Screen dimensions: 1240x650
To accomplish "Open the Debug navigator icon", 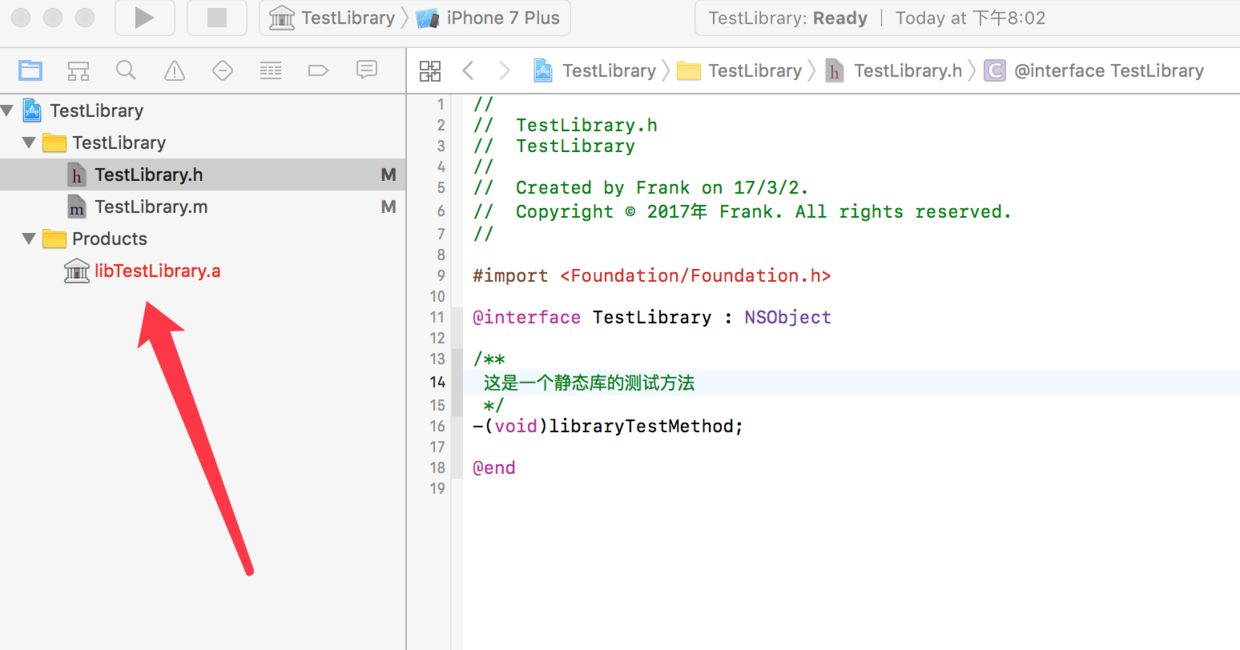I will 270,70.
